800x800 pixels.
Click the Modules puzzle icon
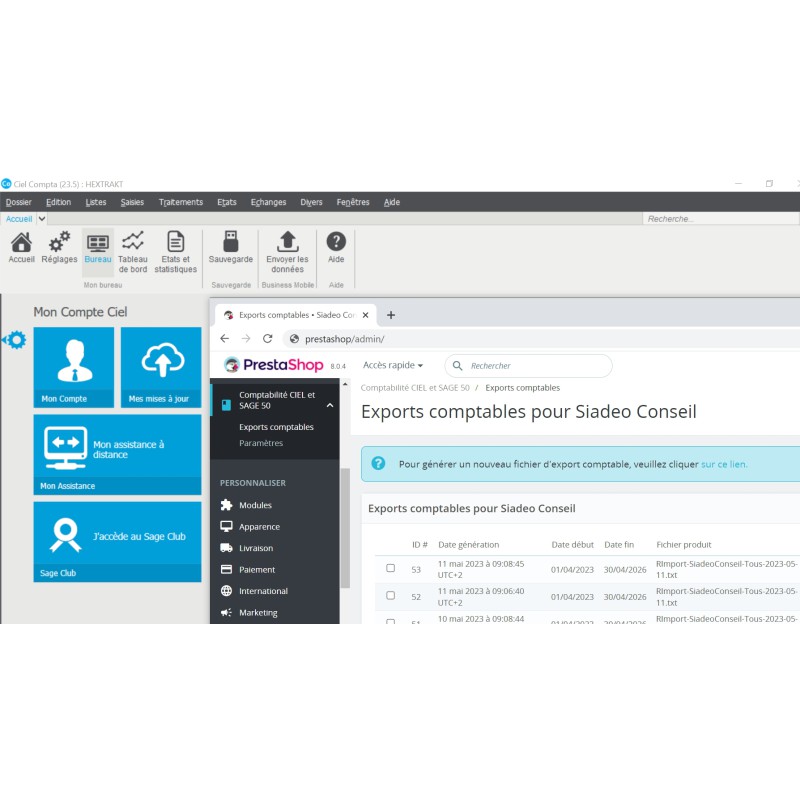[227, 505]
